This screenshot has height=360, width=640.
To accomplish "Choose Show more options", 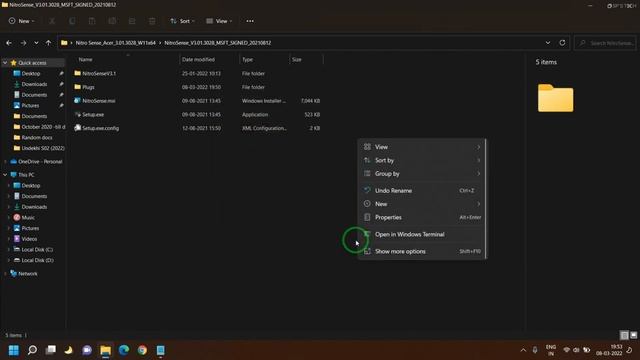I will (422, 251).
